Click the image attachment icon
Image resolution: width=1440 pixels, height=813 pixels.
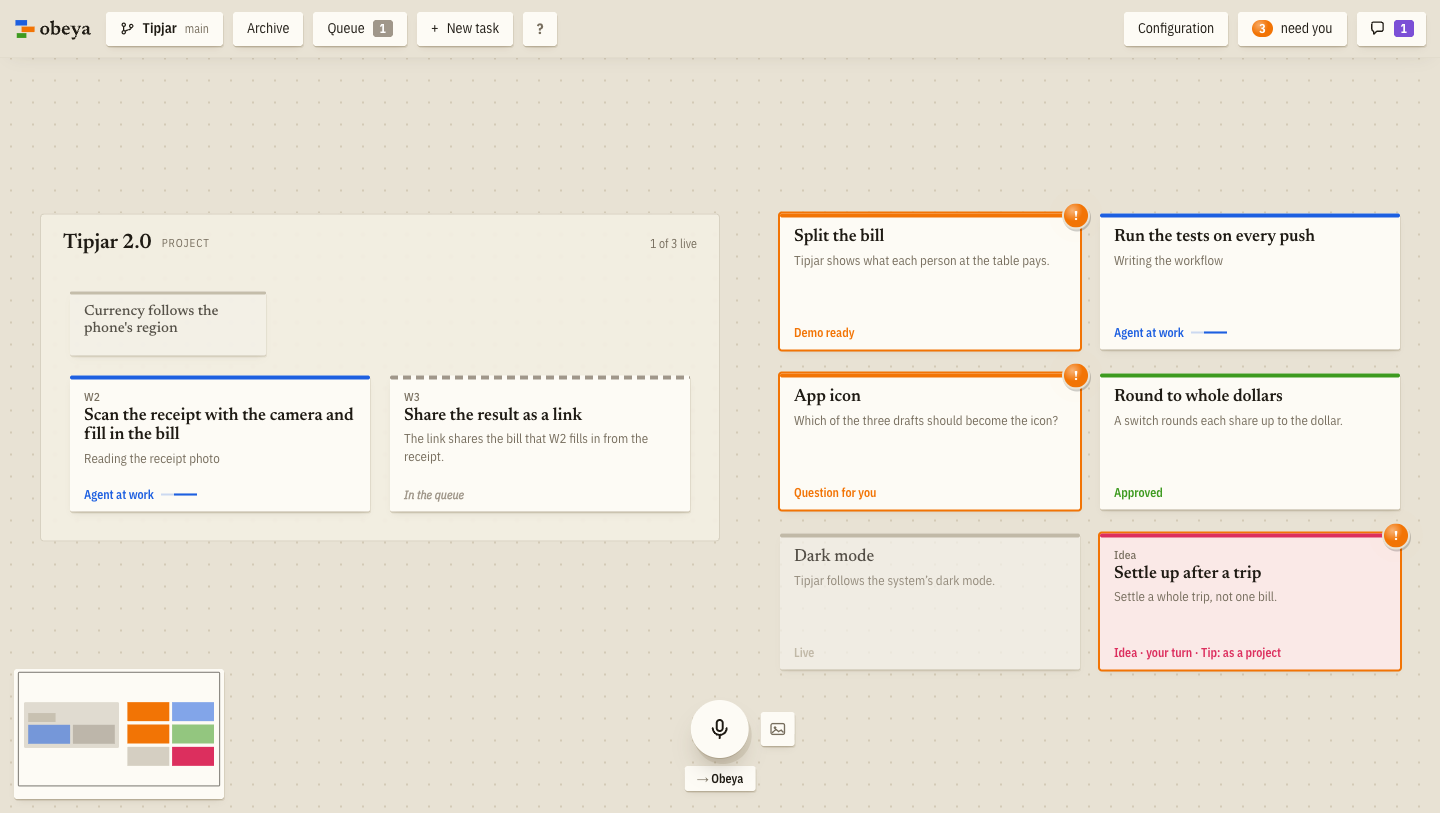(x=778, y=729)
